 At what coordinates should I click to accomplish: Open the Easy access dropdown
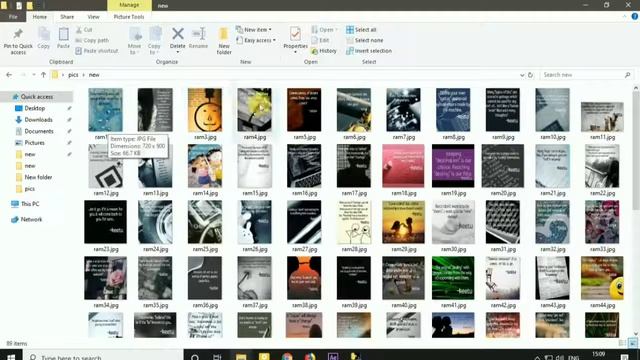coord(256,40)
